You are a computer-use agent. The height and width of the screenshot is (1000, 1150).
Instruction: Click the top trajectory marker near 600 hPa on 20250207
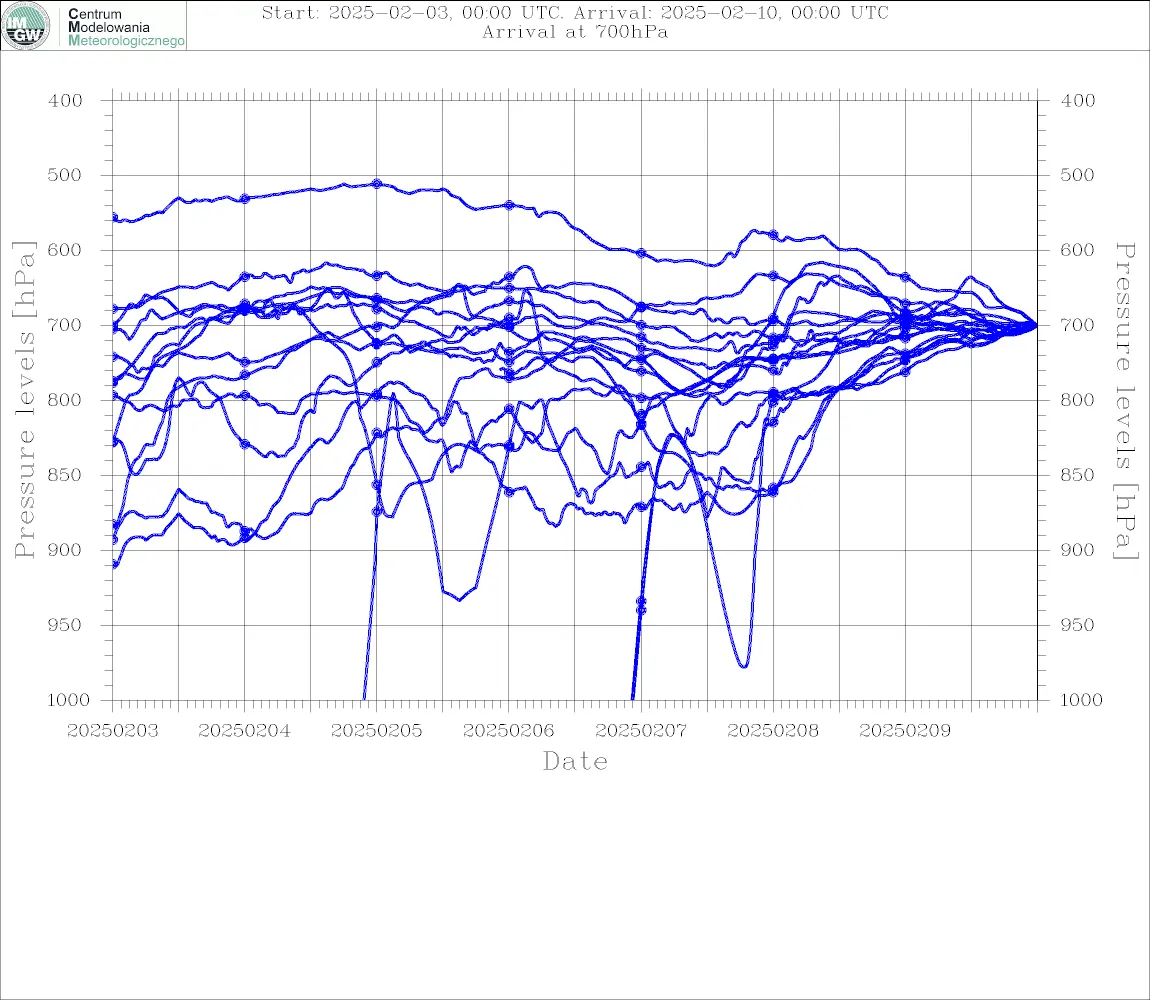641,253
